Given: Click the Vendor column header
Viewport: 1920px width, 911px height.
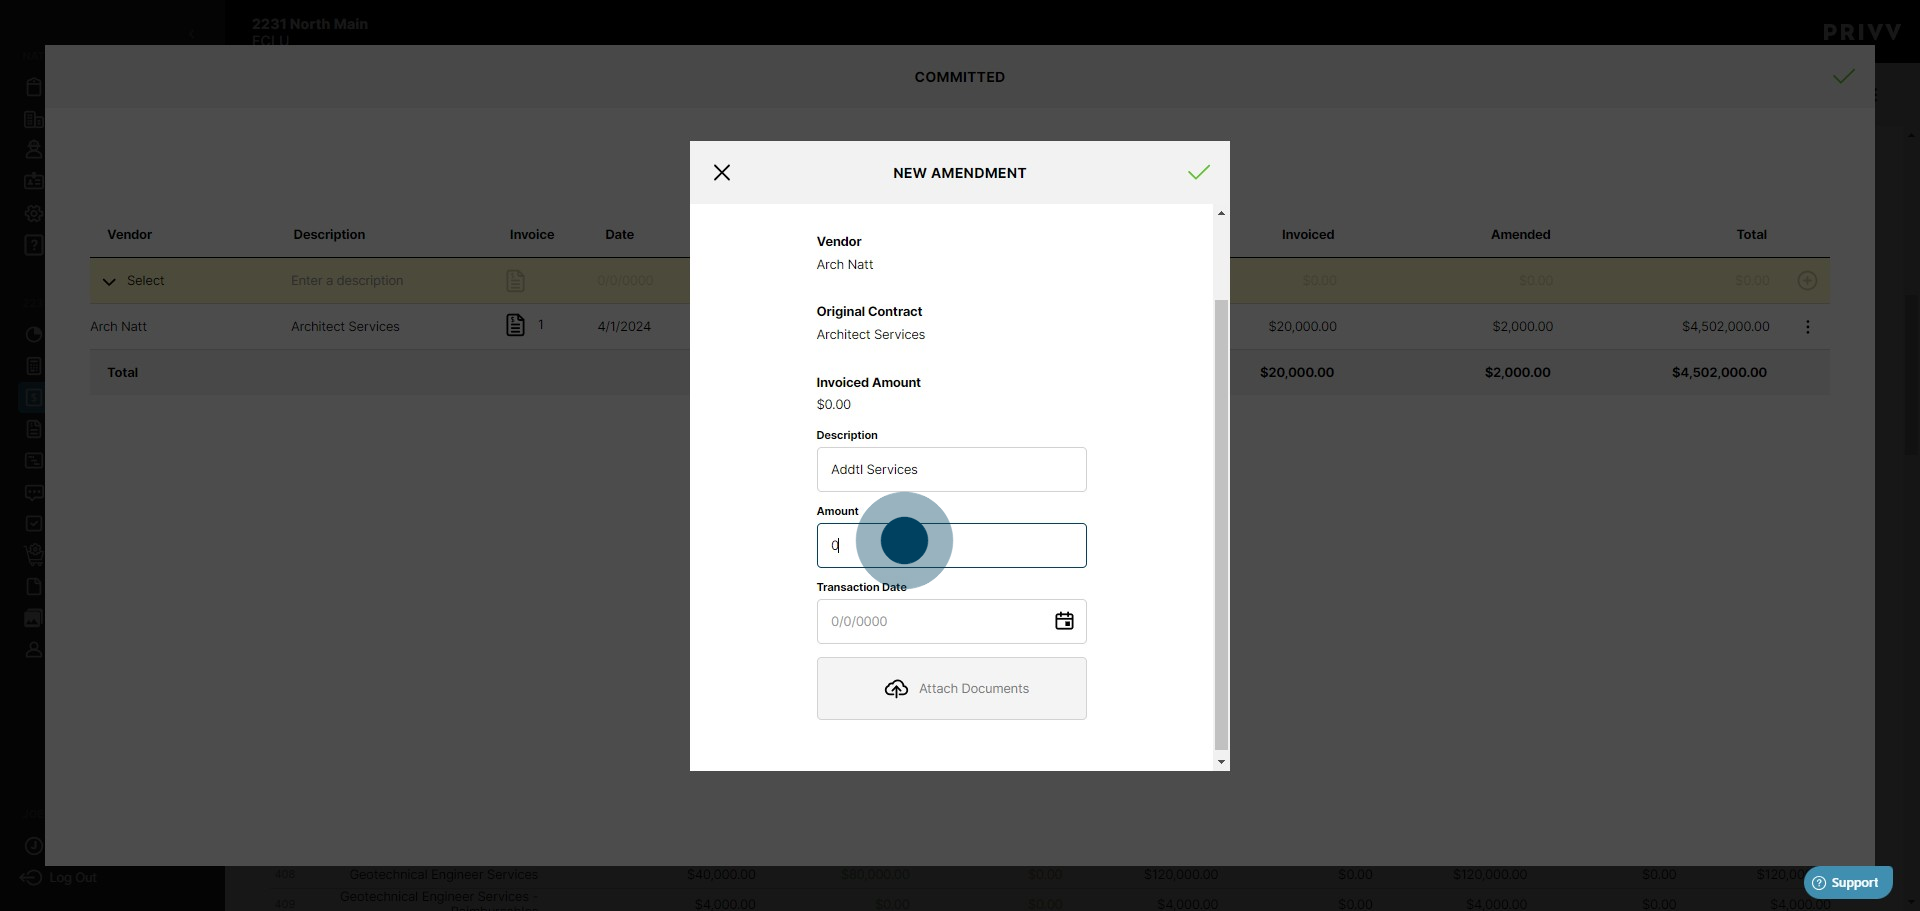Looking at the screenshot, I should coord(130,235).
